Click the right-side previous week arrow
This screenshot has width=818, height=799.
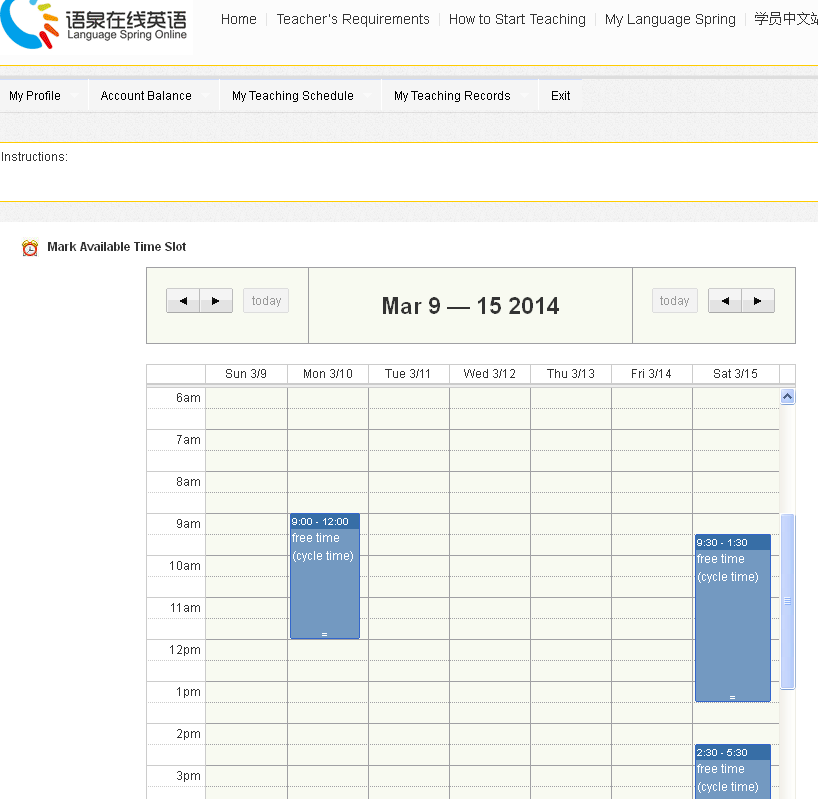[x=725, y=301]
